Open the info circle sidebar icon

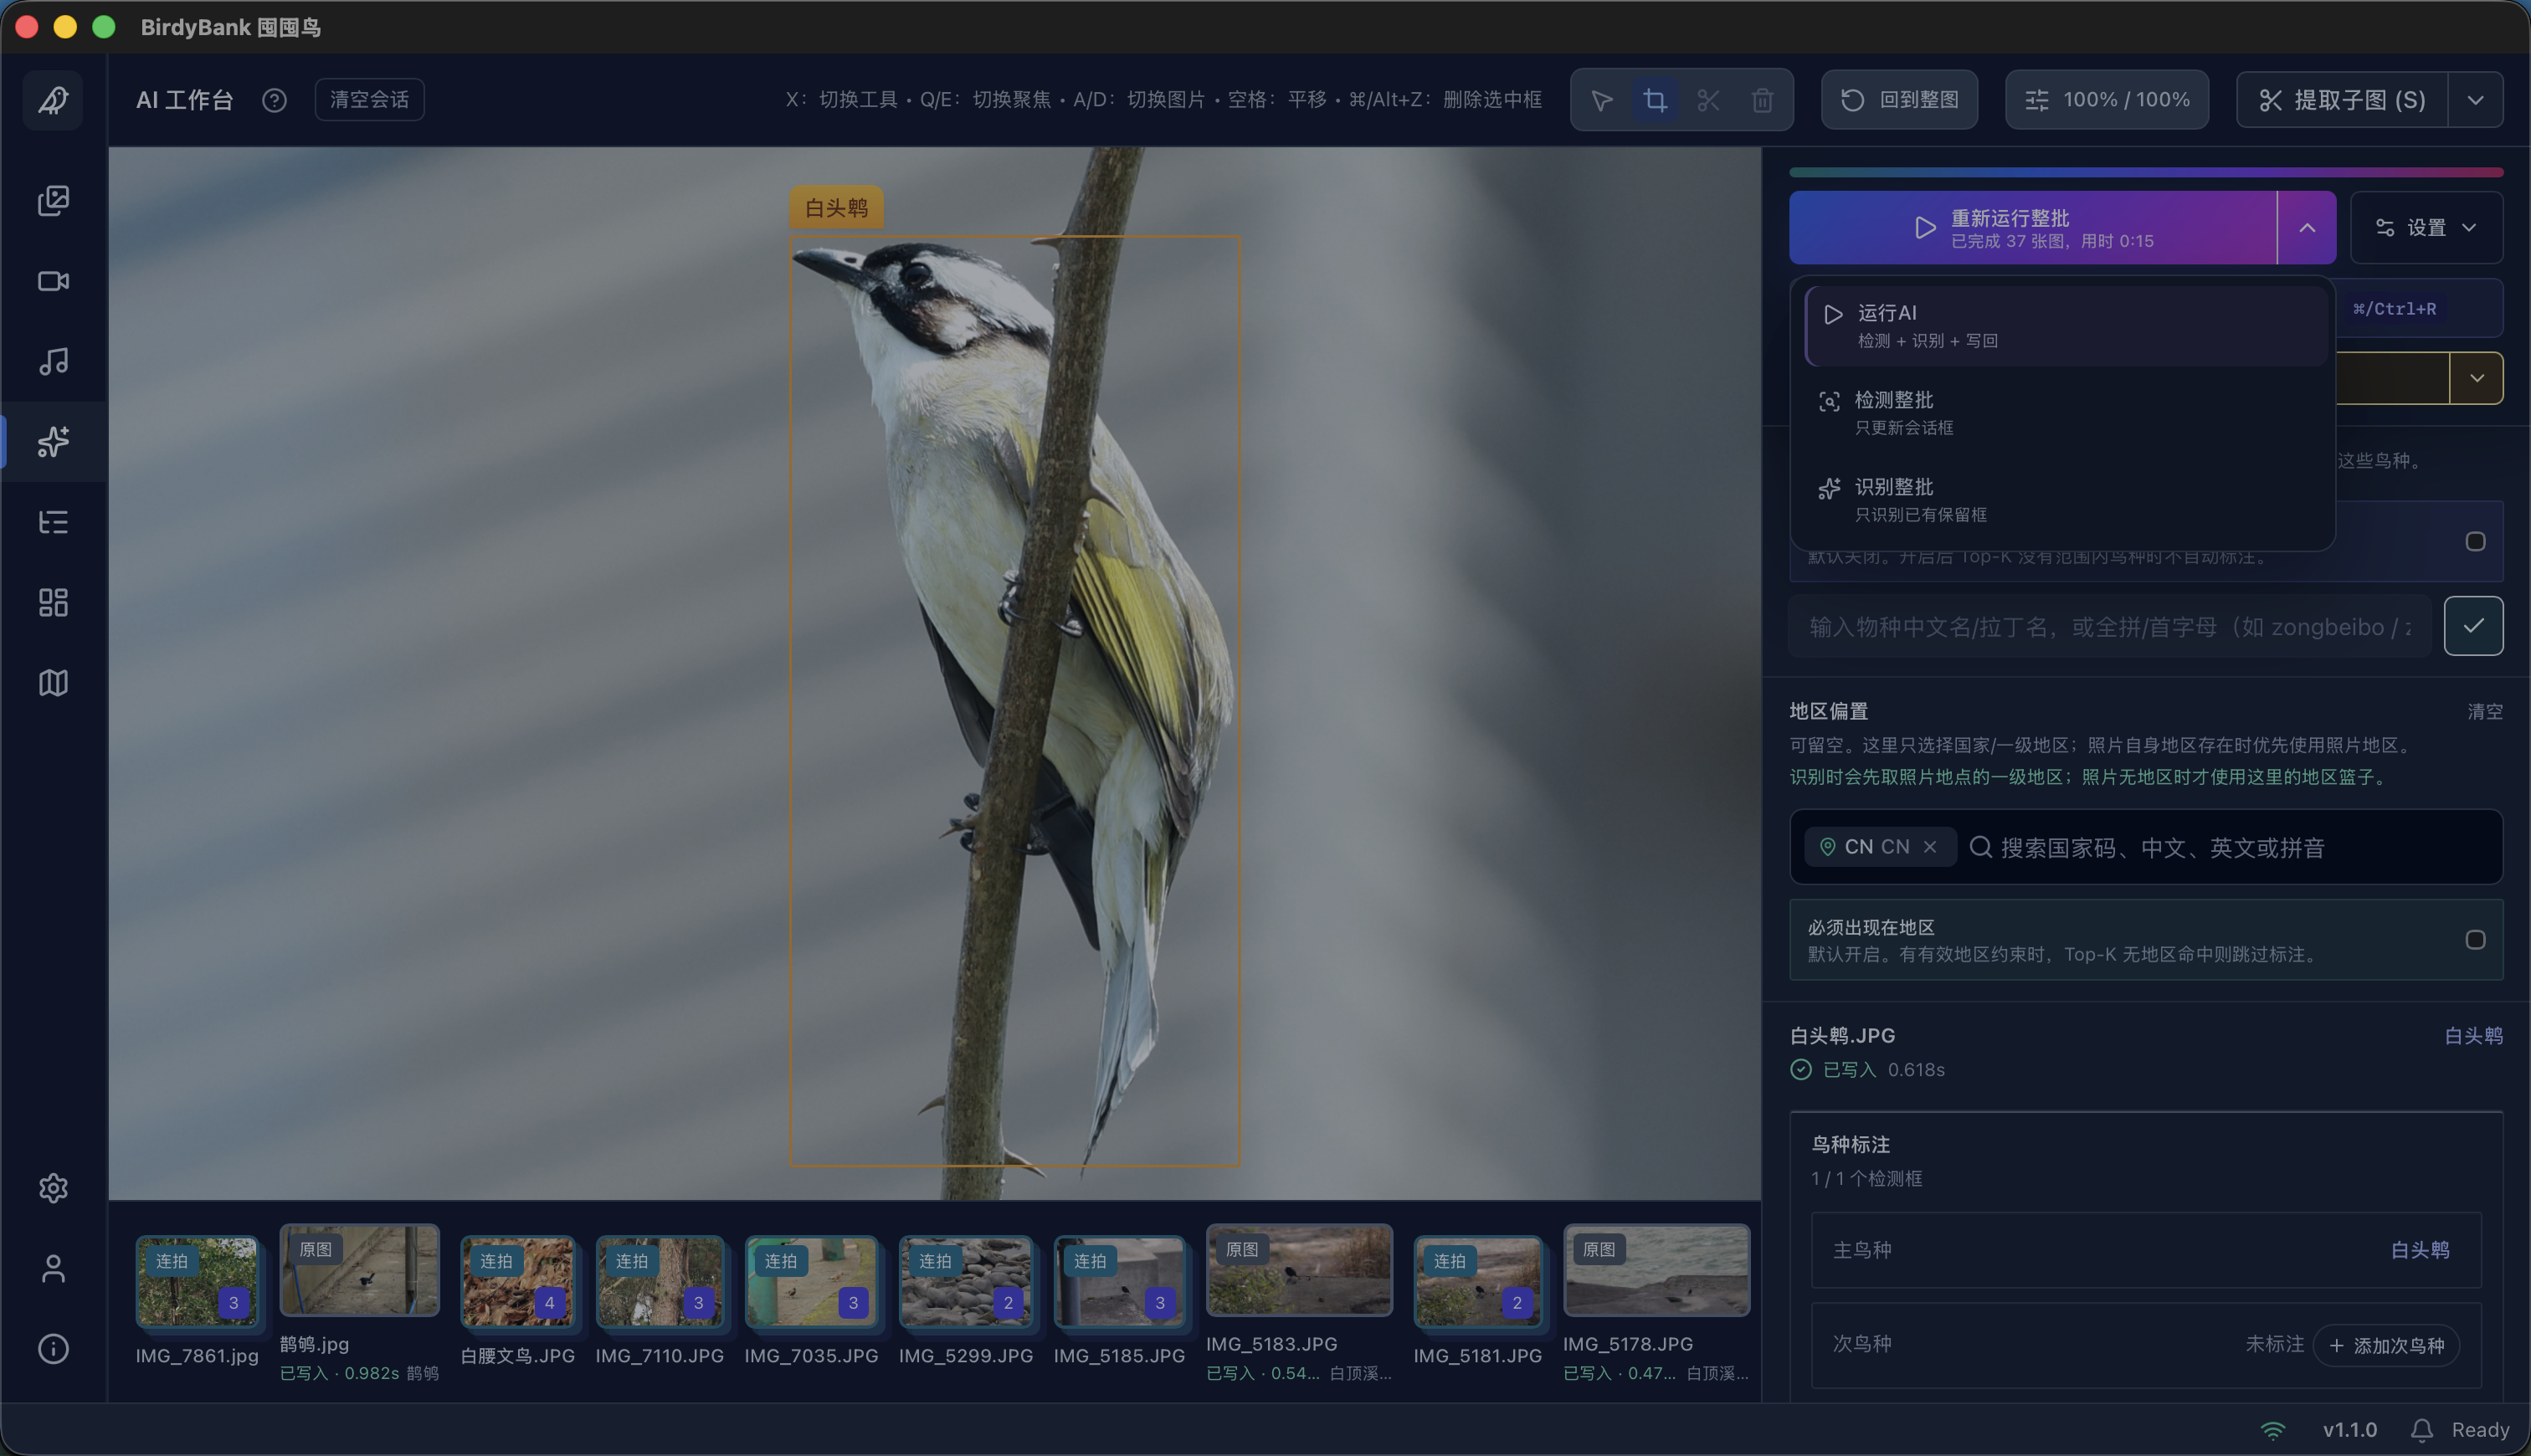[53, 1348]
